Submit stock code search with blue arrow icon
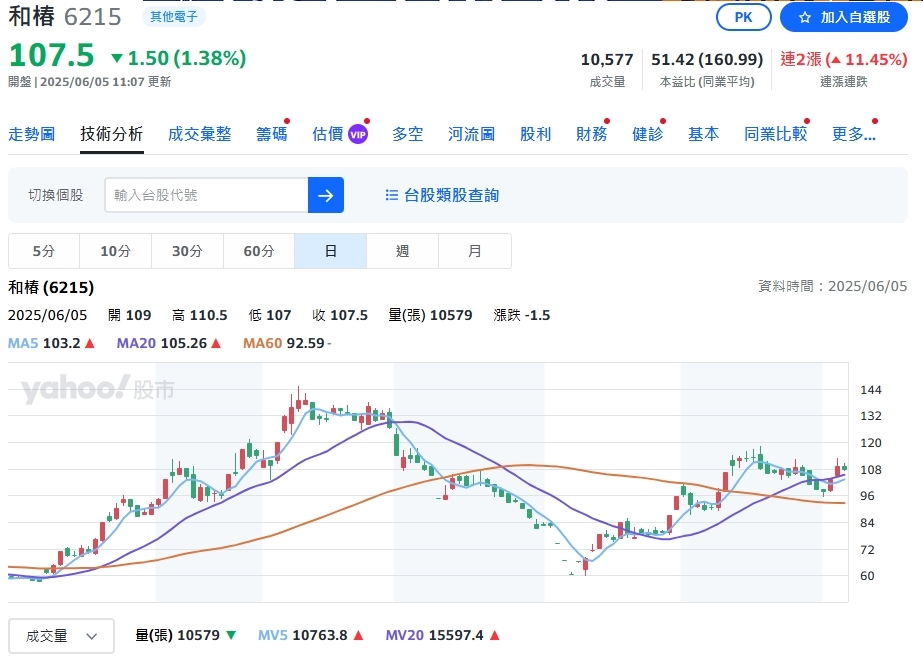This screenshot has width=923, height=657. pos(325,195)
